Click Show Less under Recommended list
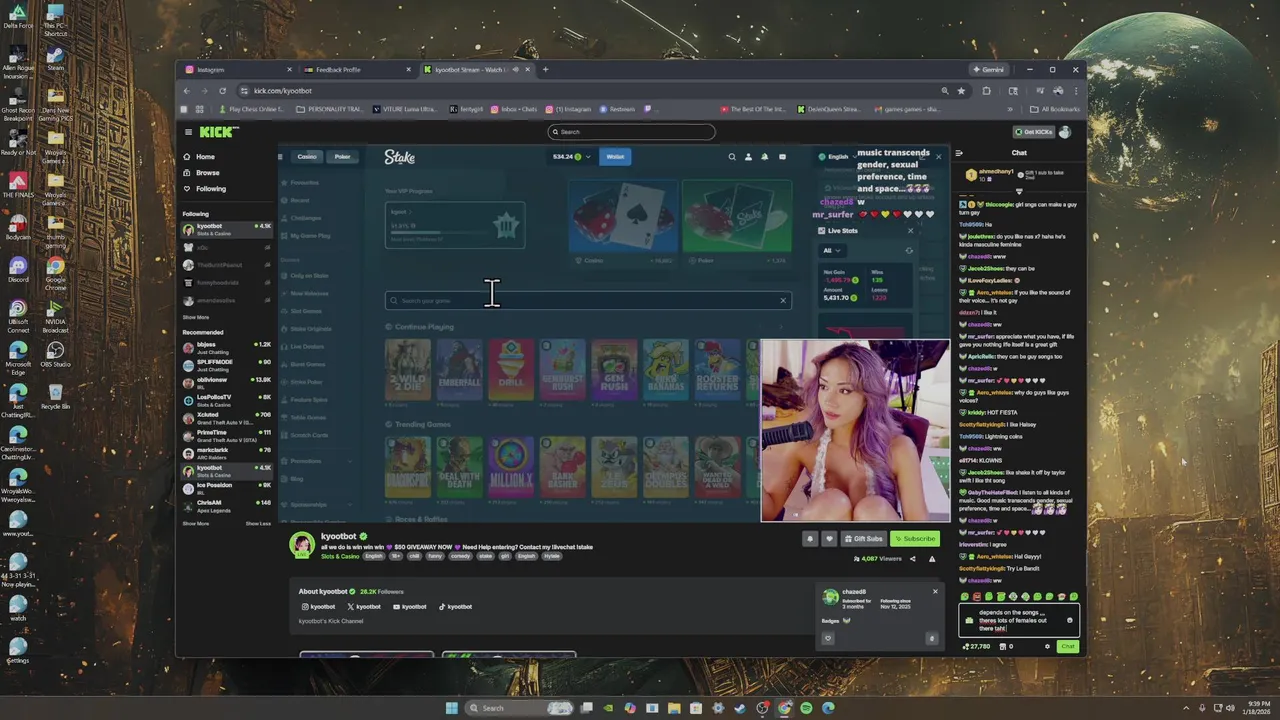The image size is (1280, 720). pos(258,523)
